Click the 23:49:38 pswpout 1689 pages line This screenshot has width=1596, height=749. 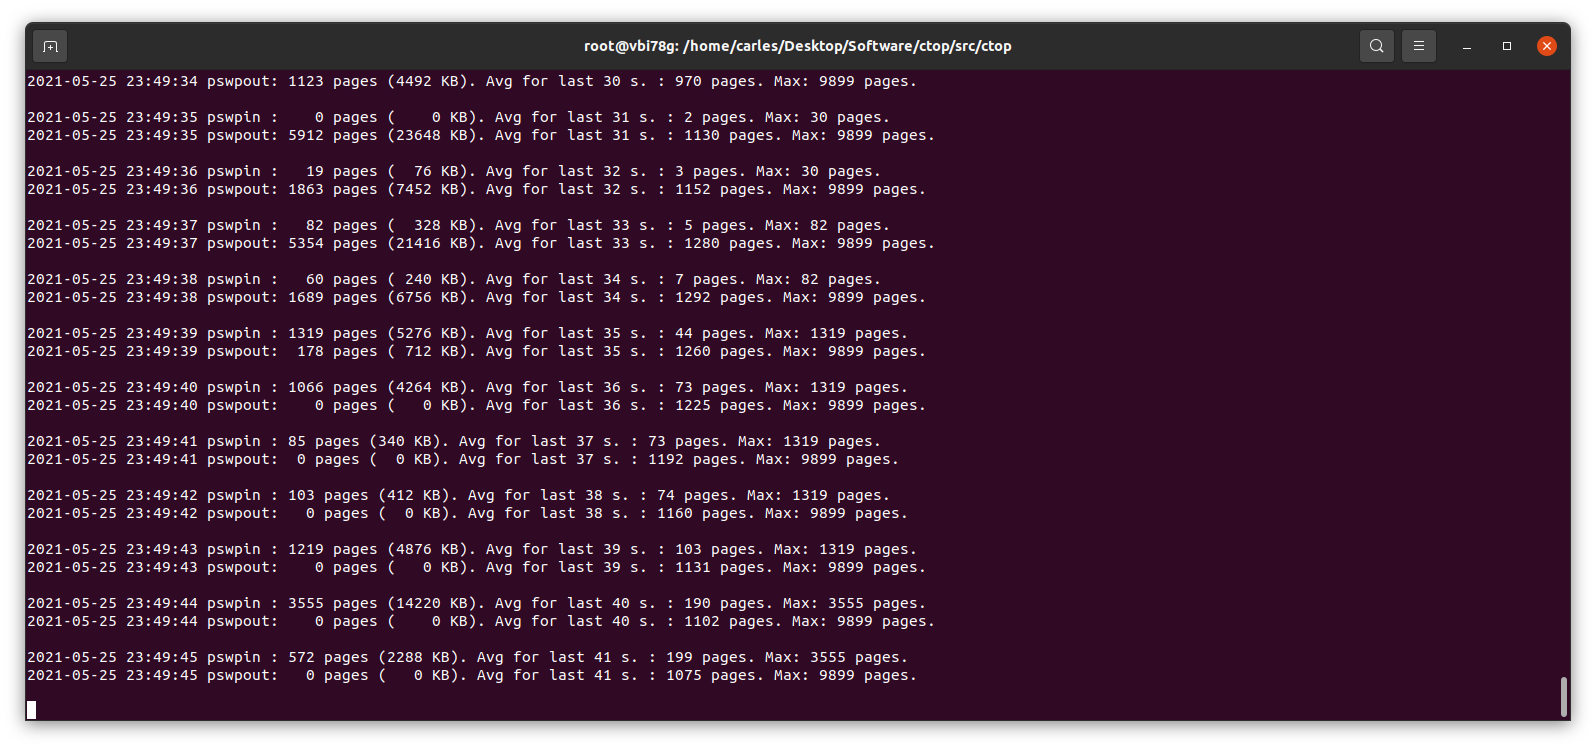476,297
